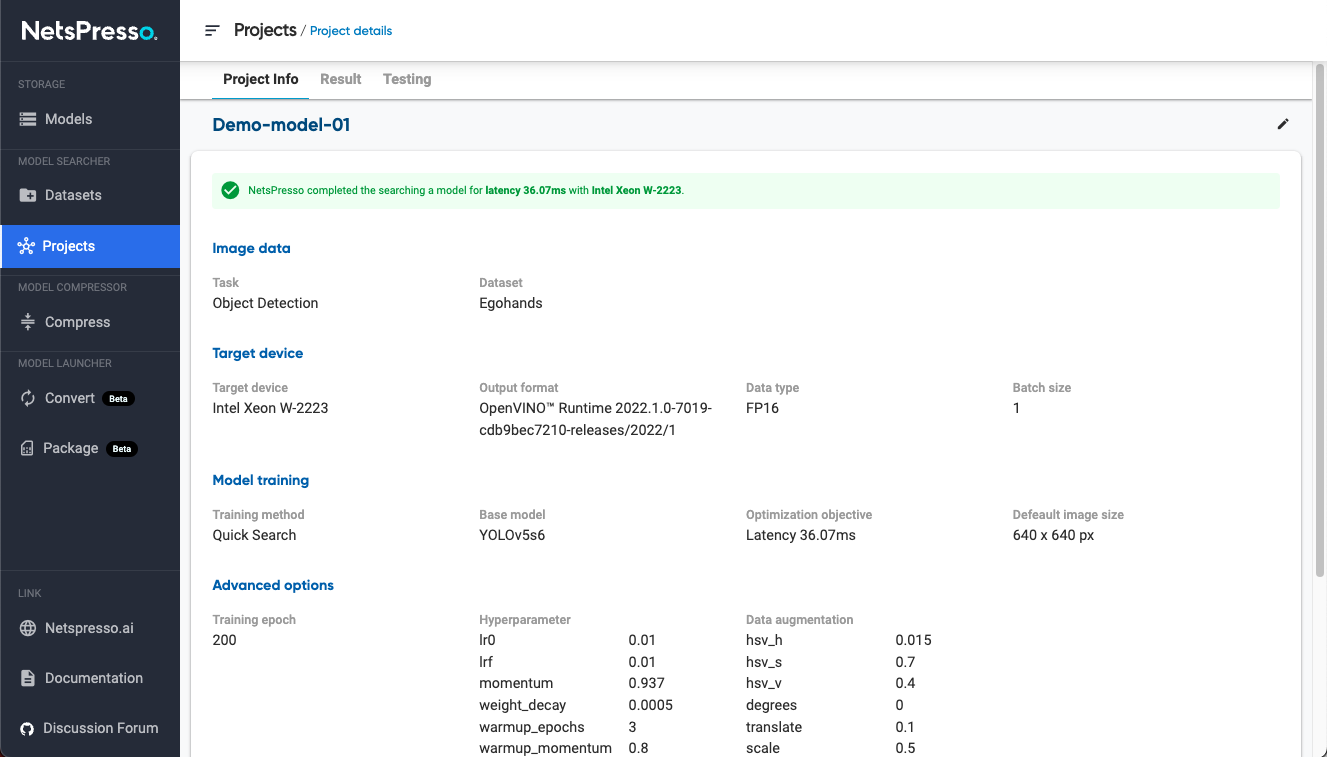Click the Convert refresh-arrows icon

pos(28,398)
